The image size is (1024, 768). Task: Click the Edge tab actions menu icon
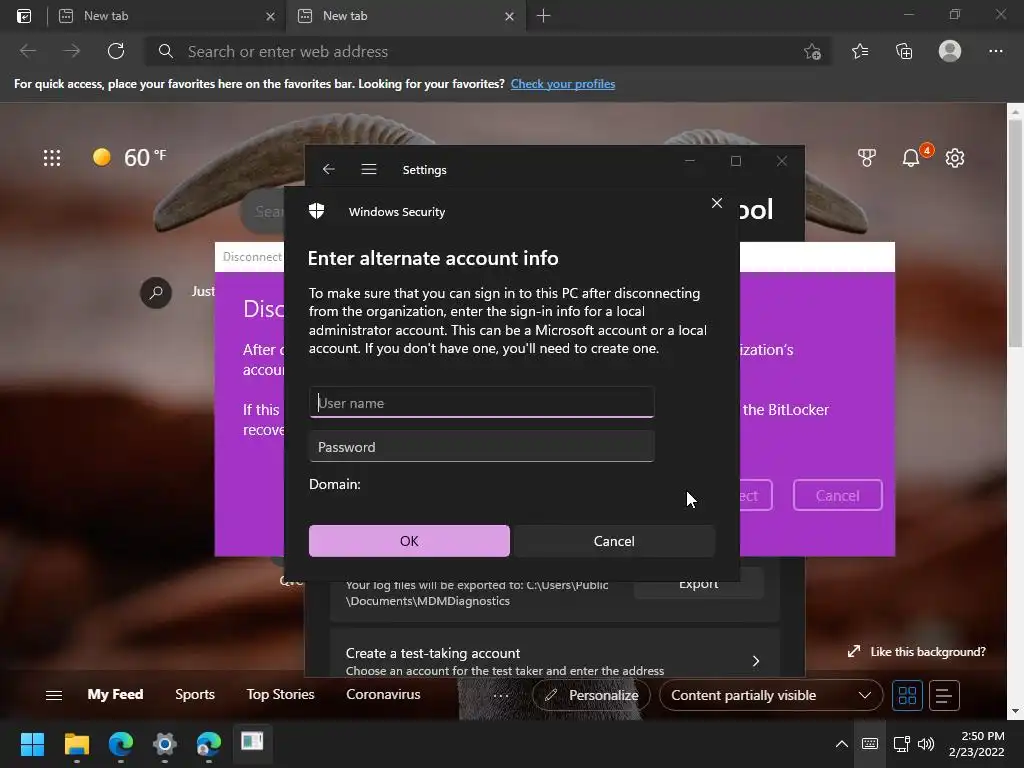[x=24, y=16]
